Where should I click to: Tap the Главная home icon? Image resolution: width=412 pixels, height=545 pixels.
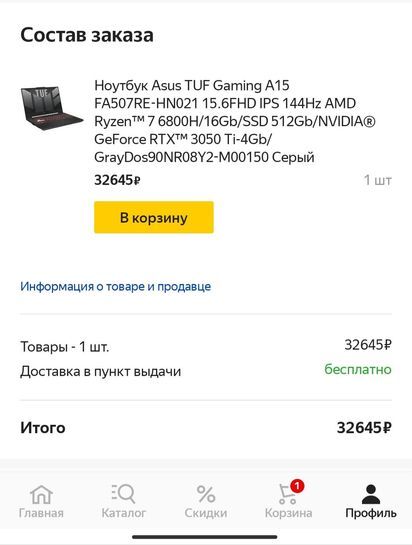41,494
